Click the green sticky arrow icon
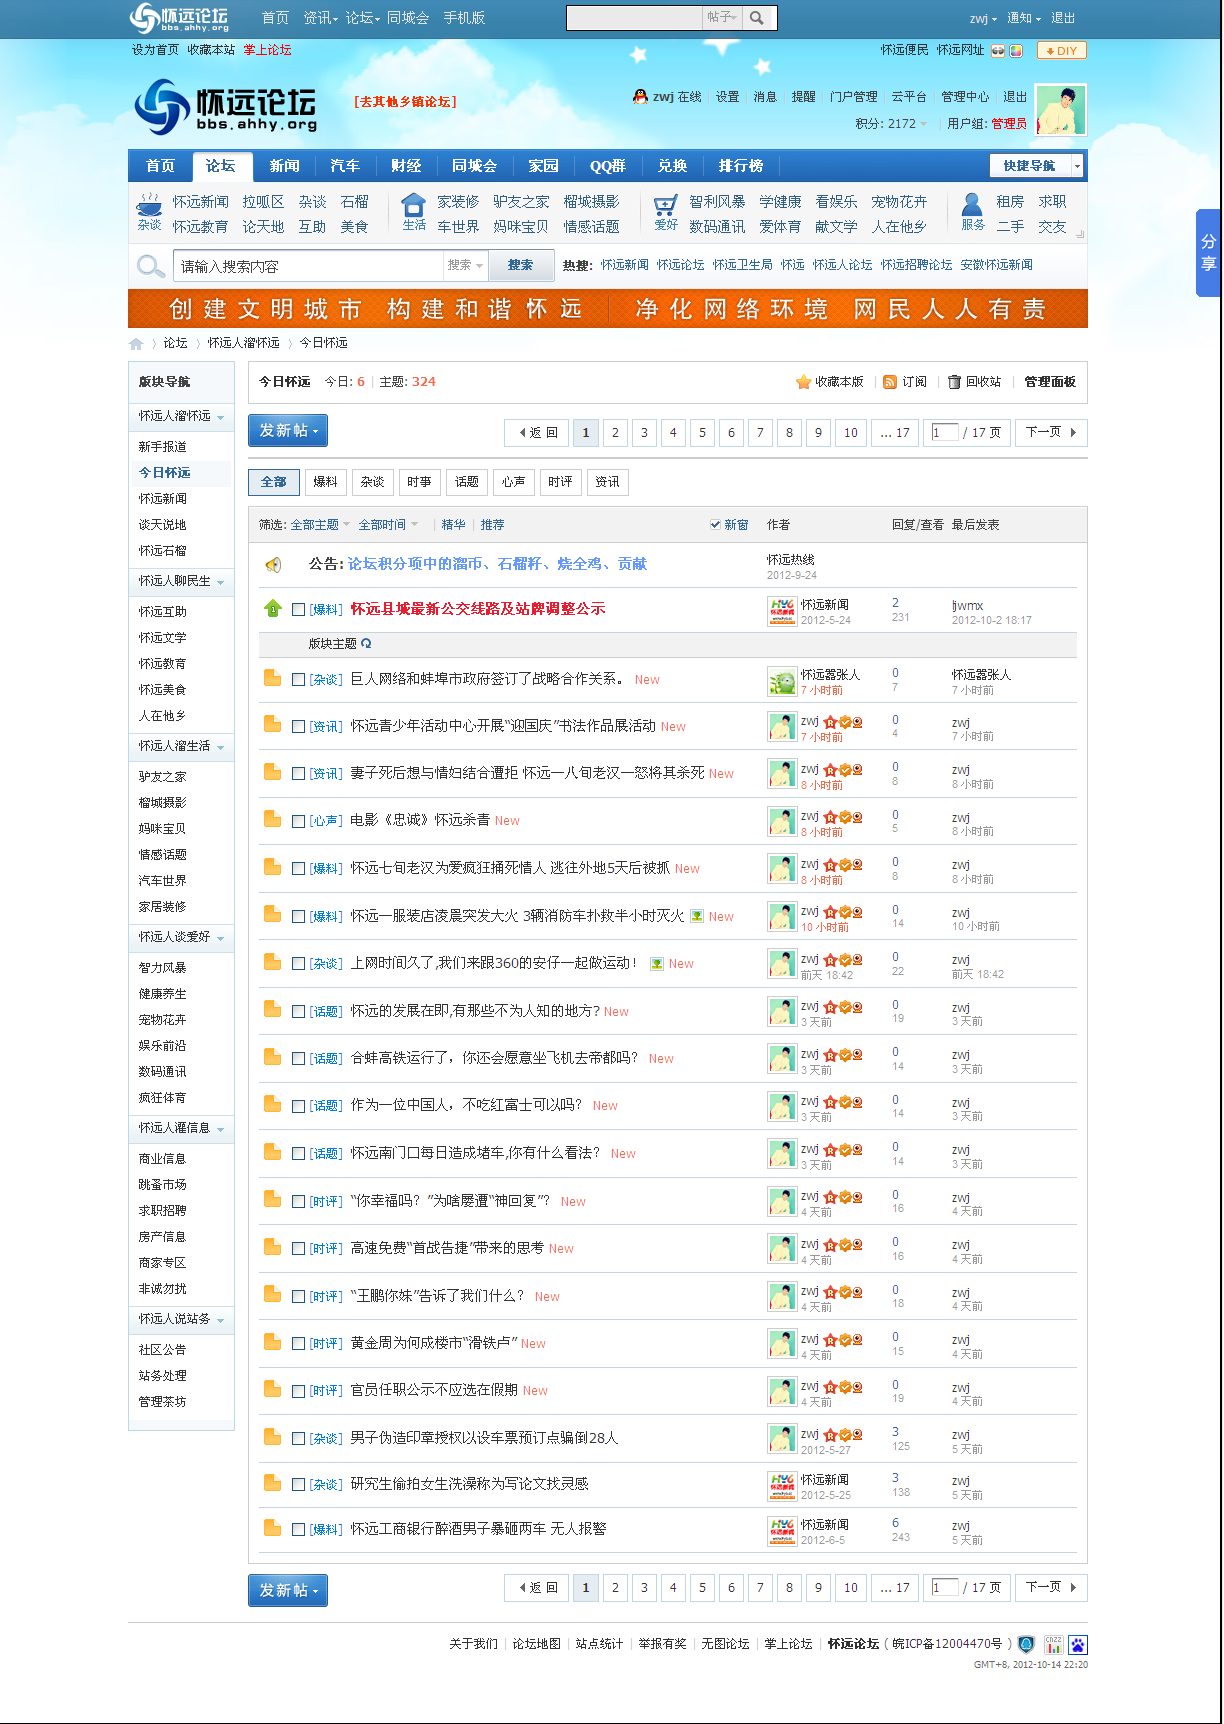The image size is (1224, 1724). coord(273,608)
